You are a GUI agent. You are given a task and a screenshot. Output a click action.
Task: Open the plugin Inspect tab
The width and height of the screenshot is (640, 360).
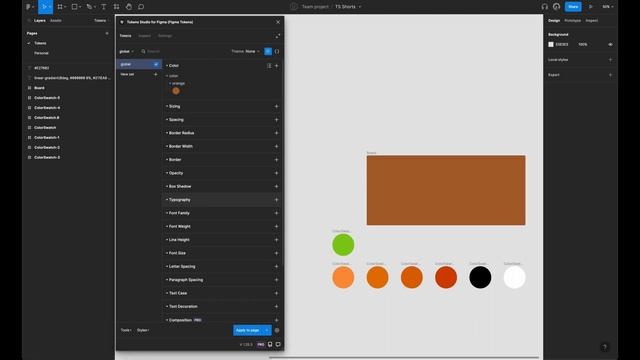pos(144,36)
